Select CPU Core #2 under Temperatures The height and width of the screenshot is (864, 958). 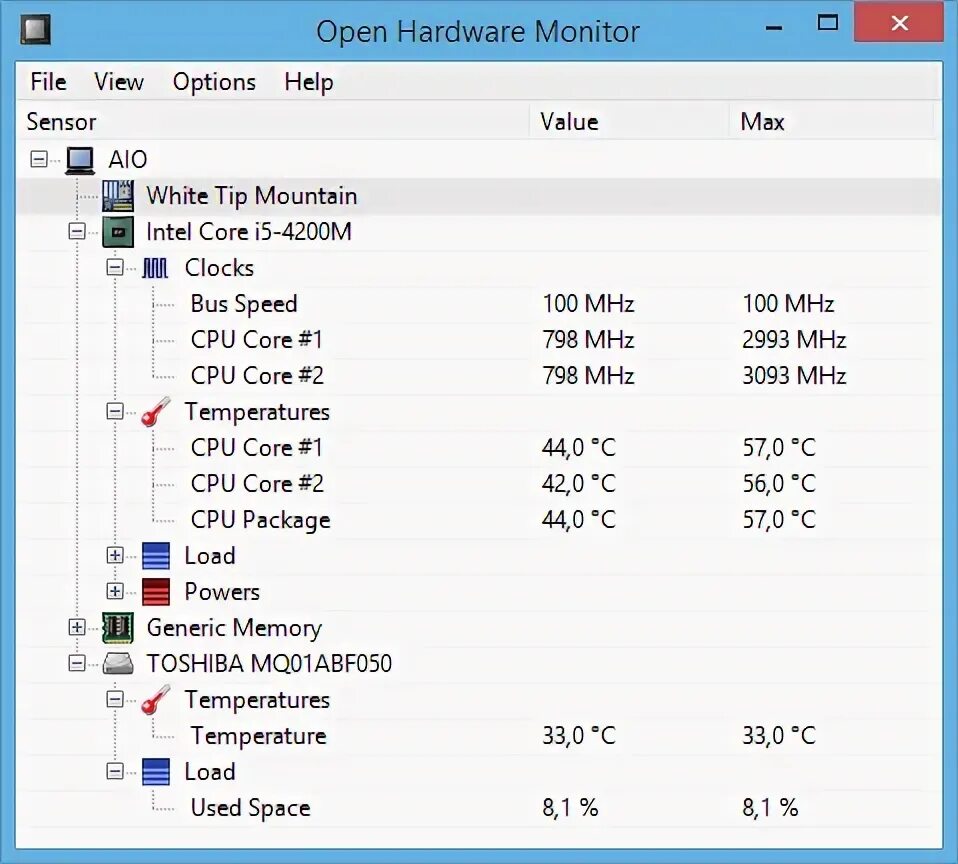(x=478, y=484)
